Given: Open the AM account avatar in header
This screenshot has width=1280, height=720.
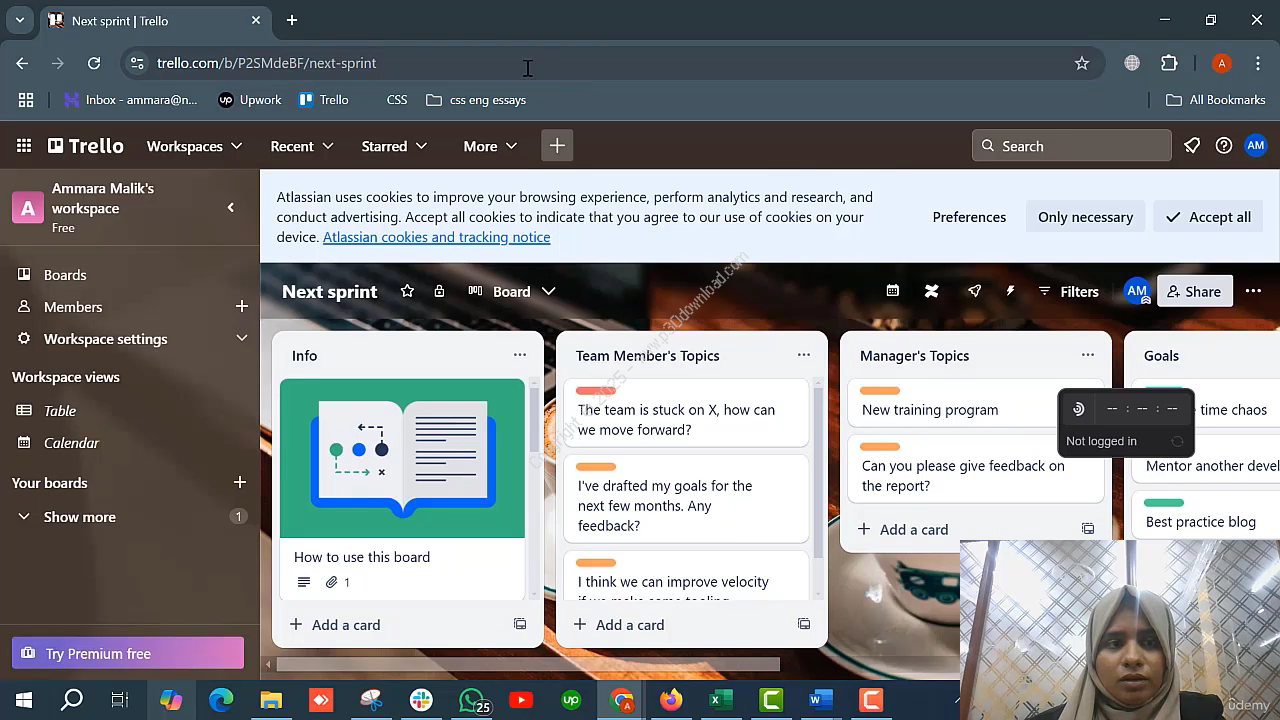Looking at the screenshot, I should coord(1256,146).
